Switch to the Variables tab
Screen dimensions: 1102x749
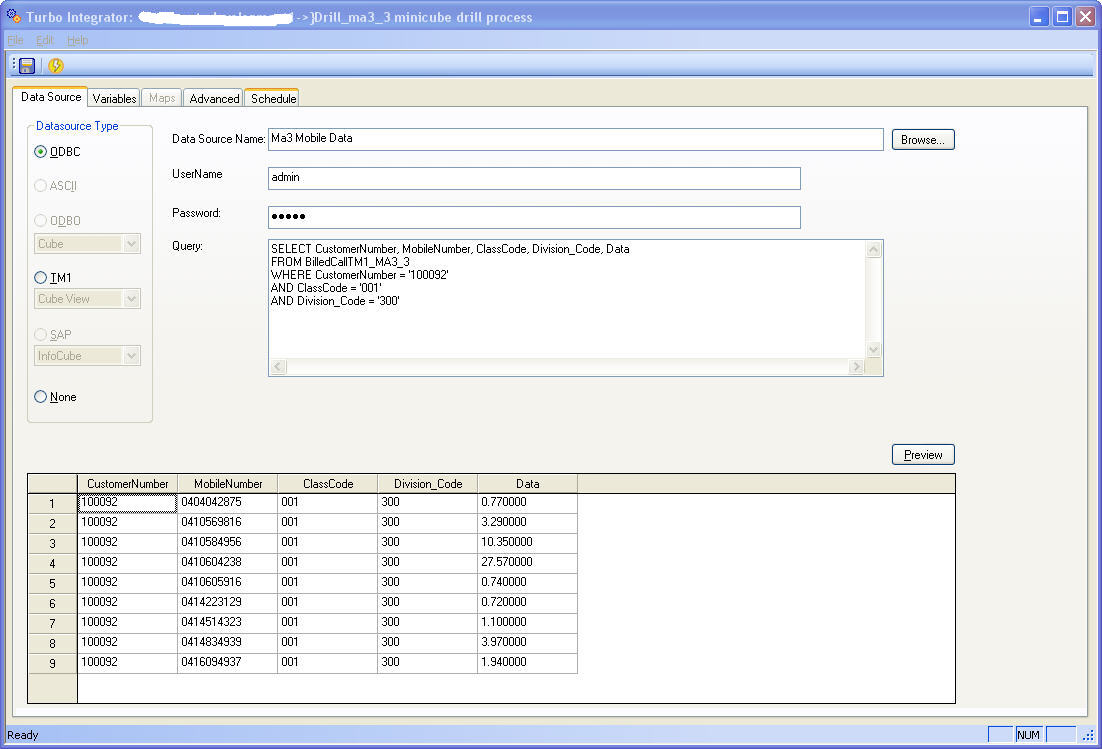(x=114, y=99)
